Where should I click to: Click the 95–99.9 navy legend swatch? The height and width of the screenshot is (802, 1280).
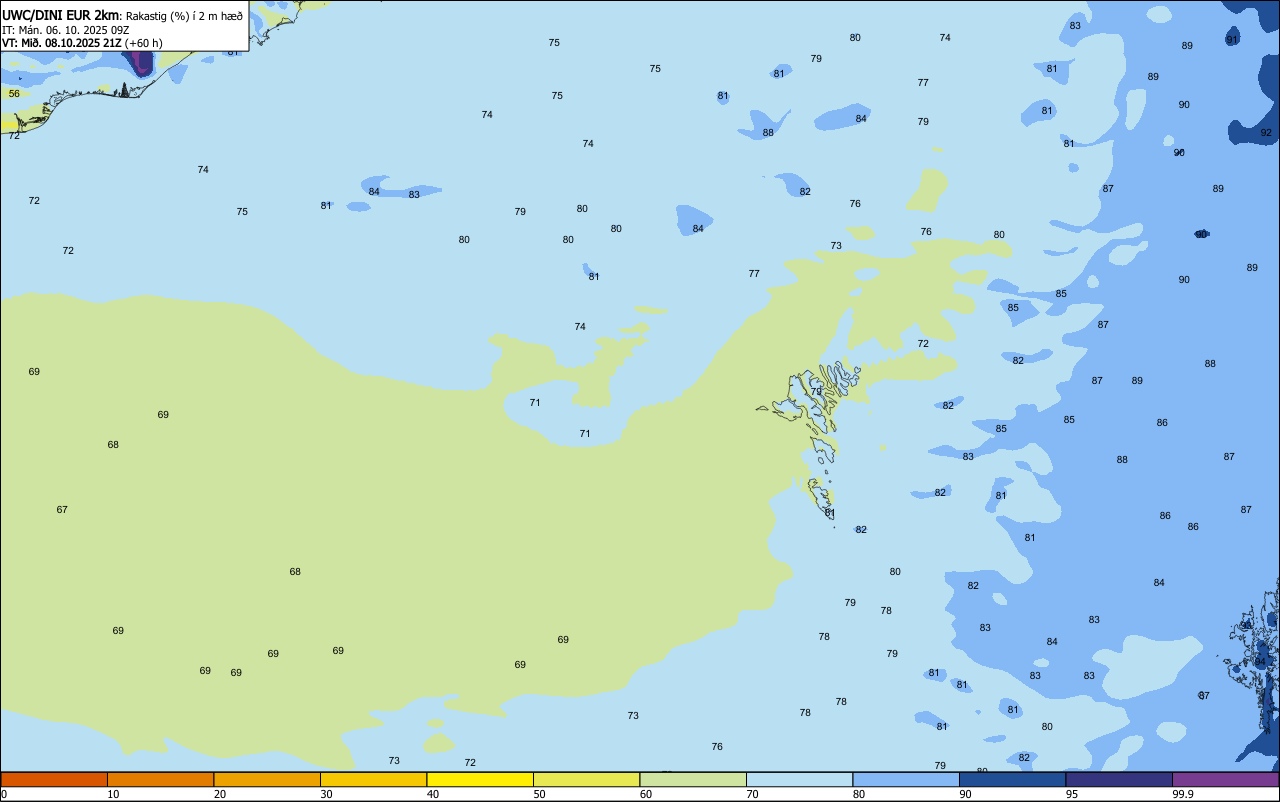tap(1119, 779)
